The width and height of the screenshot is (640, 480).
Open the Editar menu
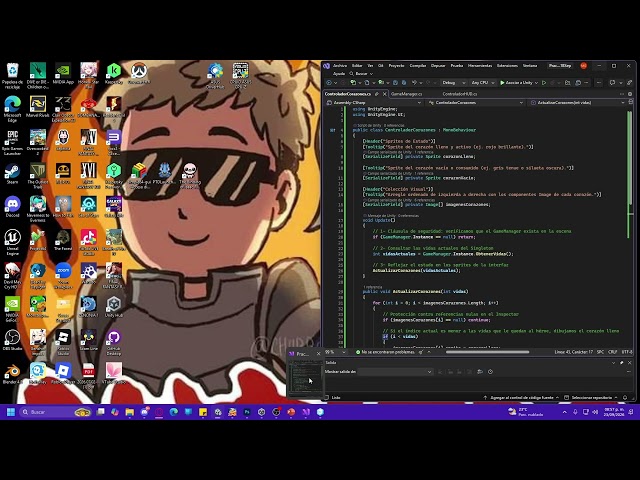tap(357, 65)
